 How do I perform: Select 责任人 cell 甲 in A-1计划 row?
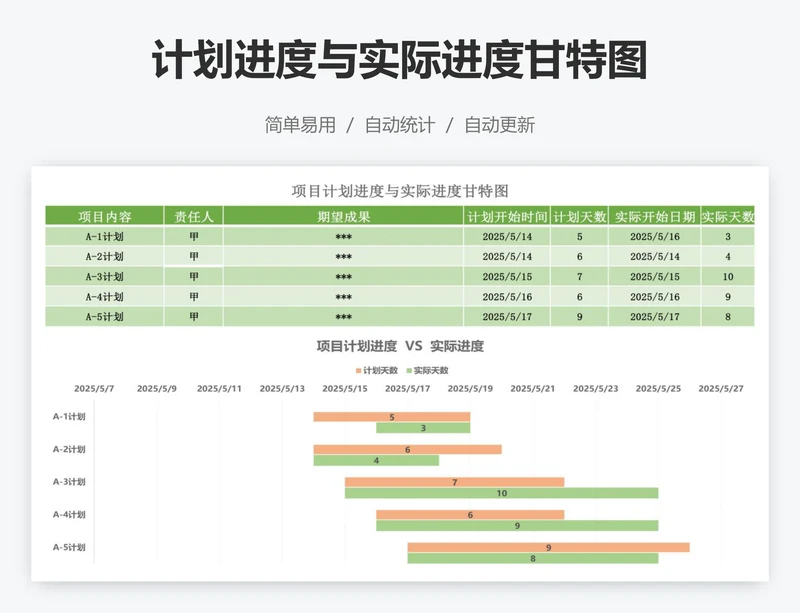[x=193, y=236]
